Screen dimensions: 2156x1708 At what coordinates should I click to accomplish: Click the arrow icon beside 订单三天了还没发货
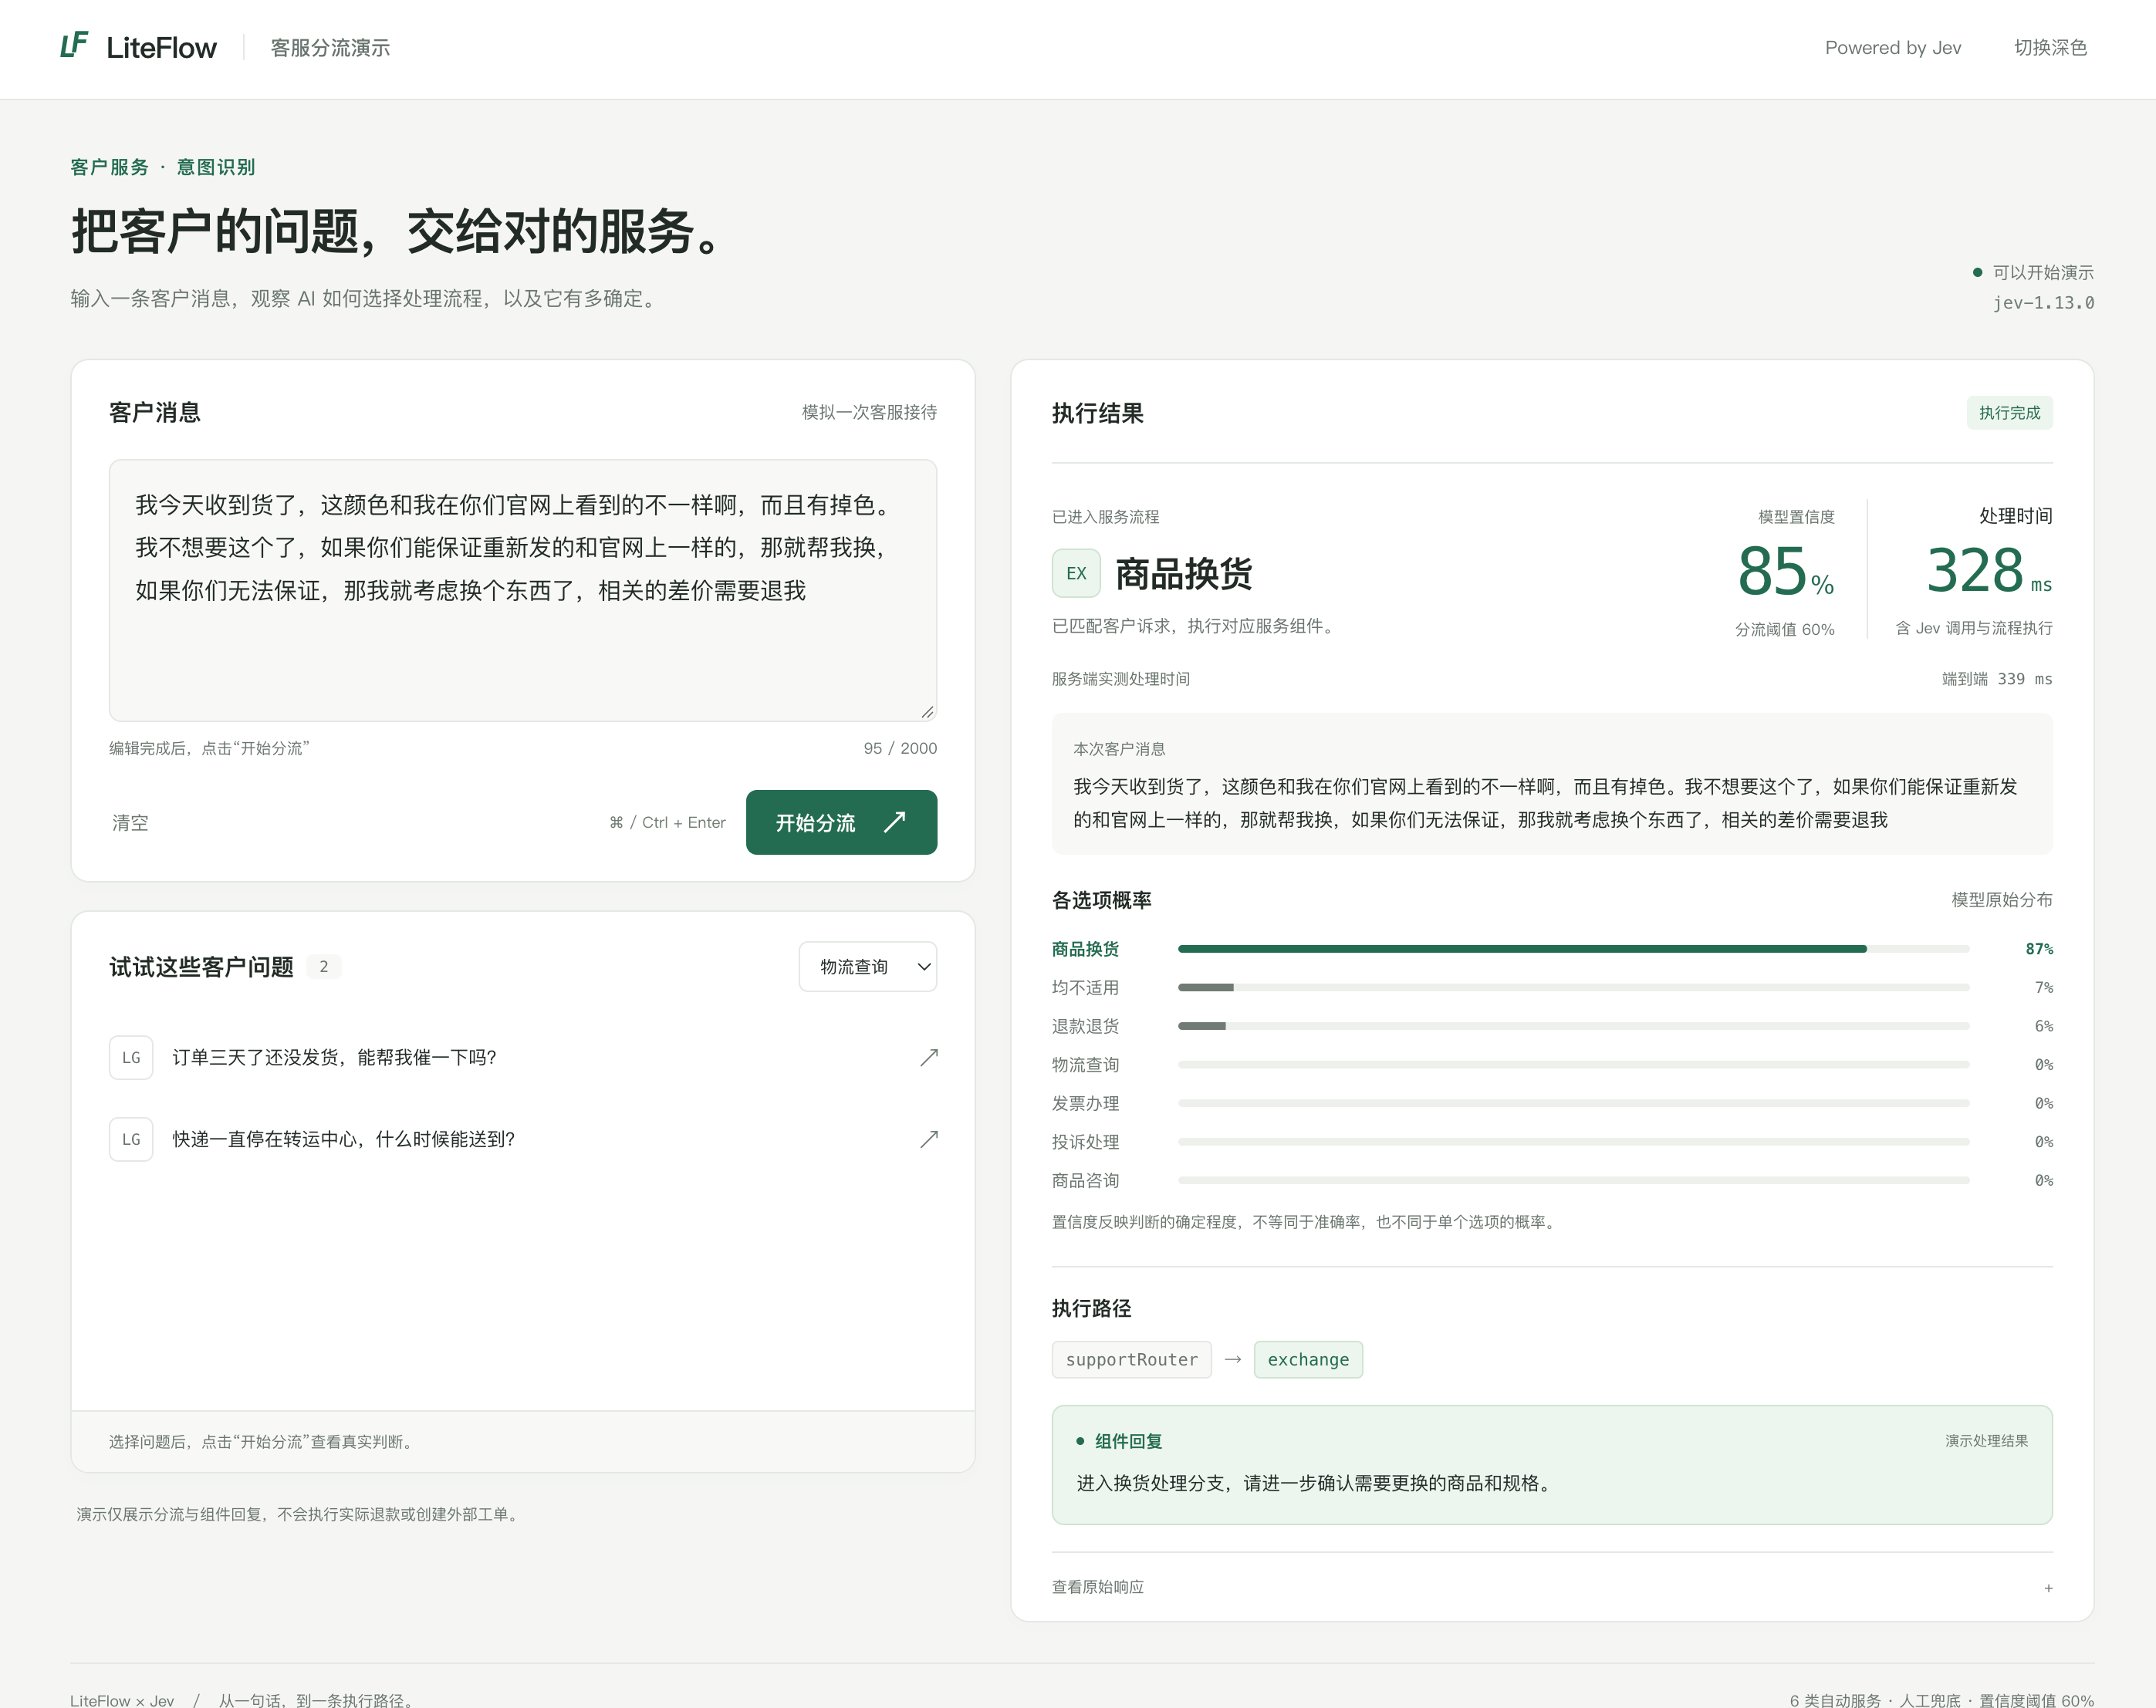929,1057
